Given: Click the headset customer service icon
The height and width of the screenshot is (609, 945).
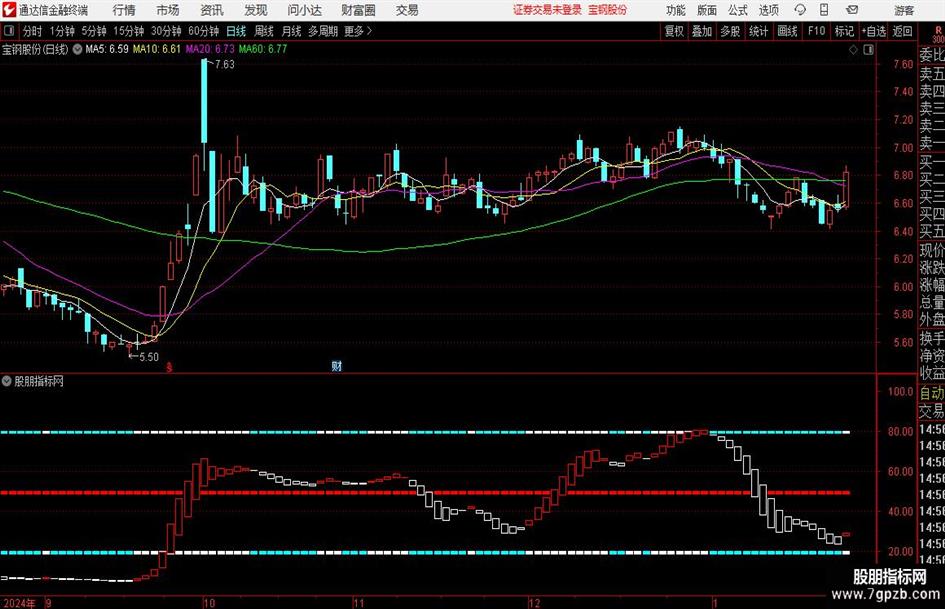Looking at the screenshot, I should coord(800,10).
